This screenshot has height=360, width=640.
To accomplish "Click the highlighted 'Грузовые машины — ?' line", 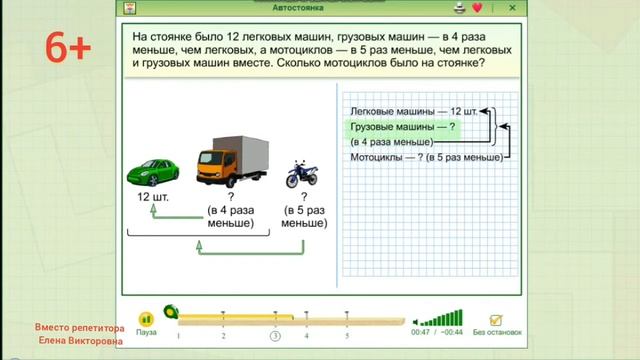I will coord(403,127).
